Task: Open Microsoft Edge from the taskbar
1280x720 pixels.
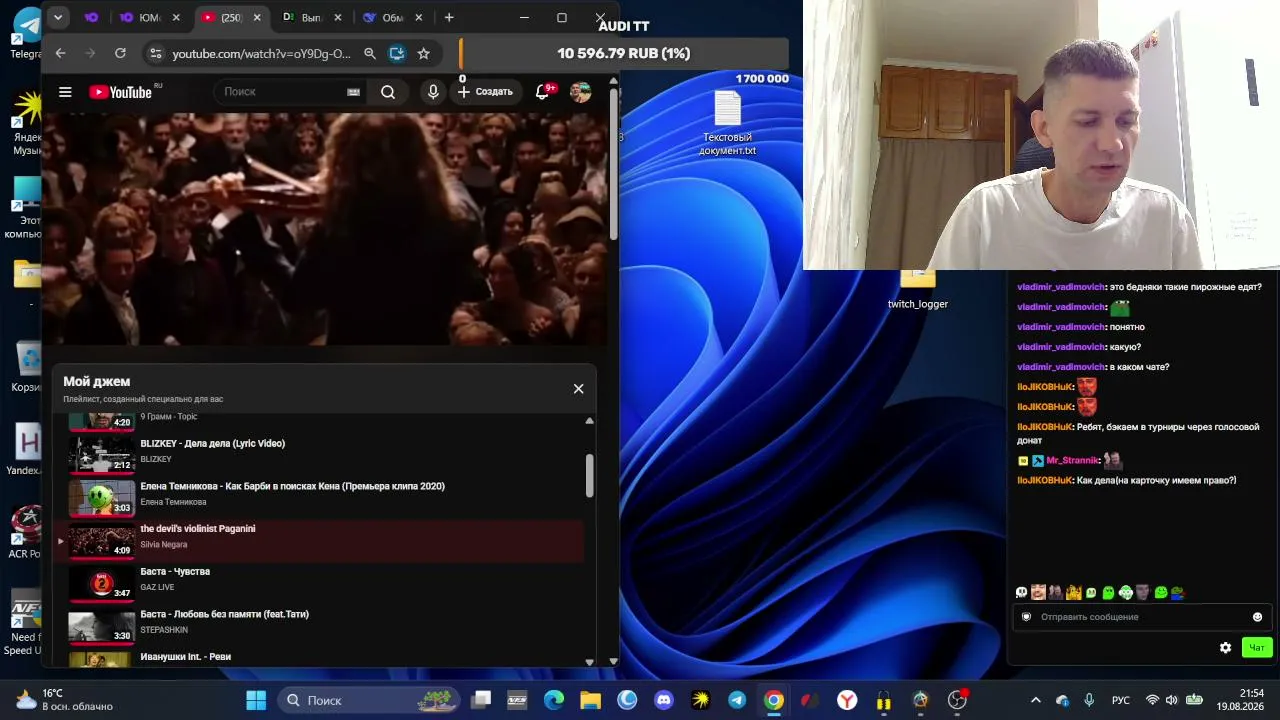Action: pyautogui.click(x=554, y=700)
